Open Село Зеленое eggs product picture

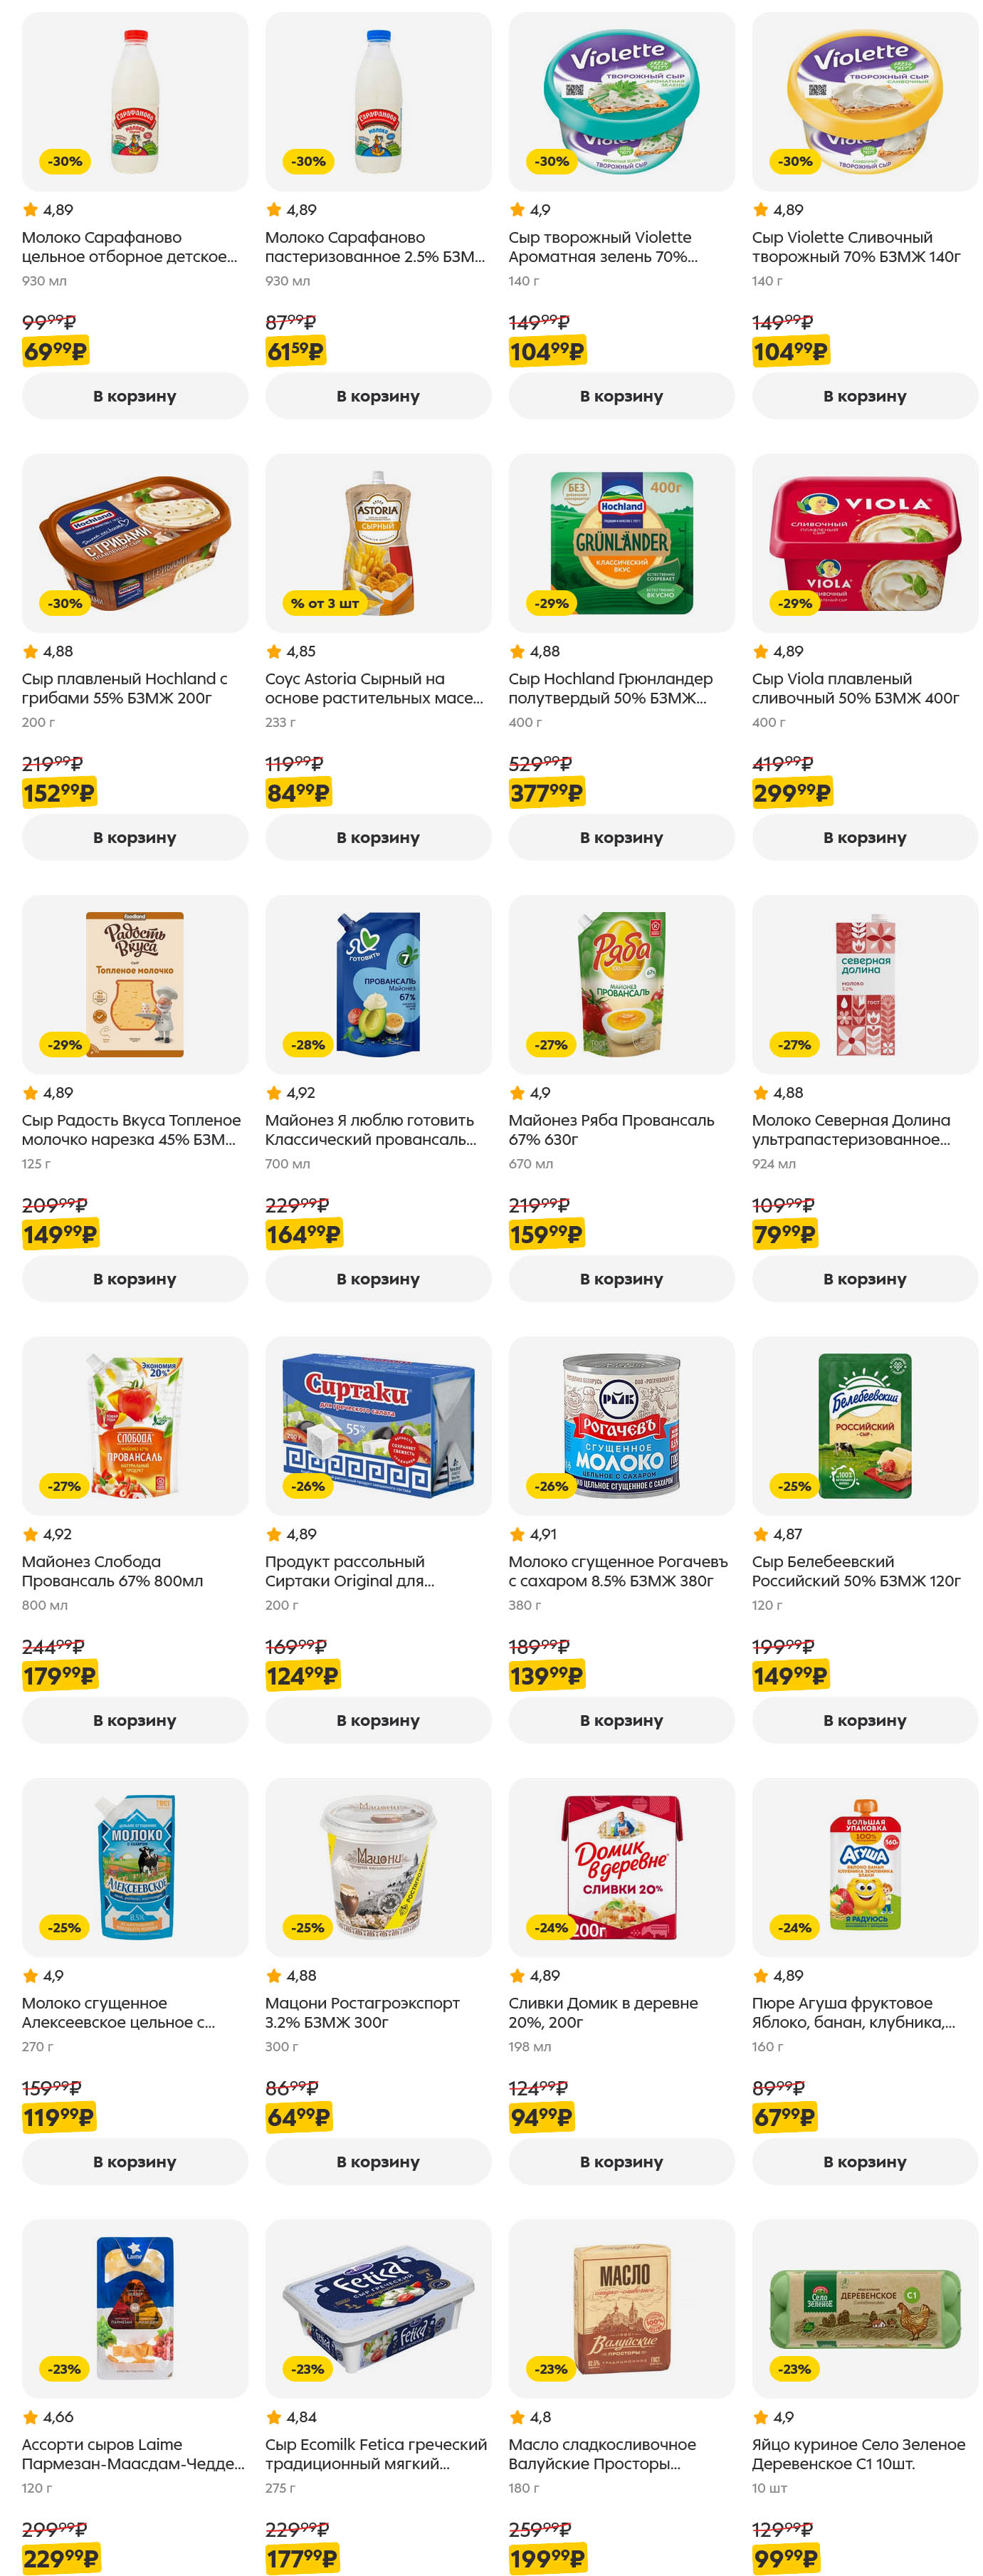[864, 2308]
